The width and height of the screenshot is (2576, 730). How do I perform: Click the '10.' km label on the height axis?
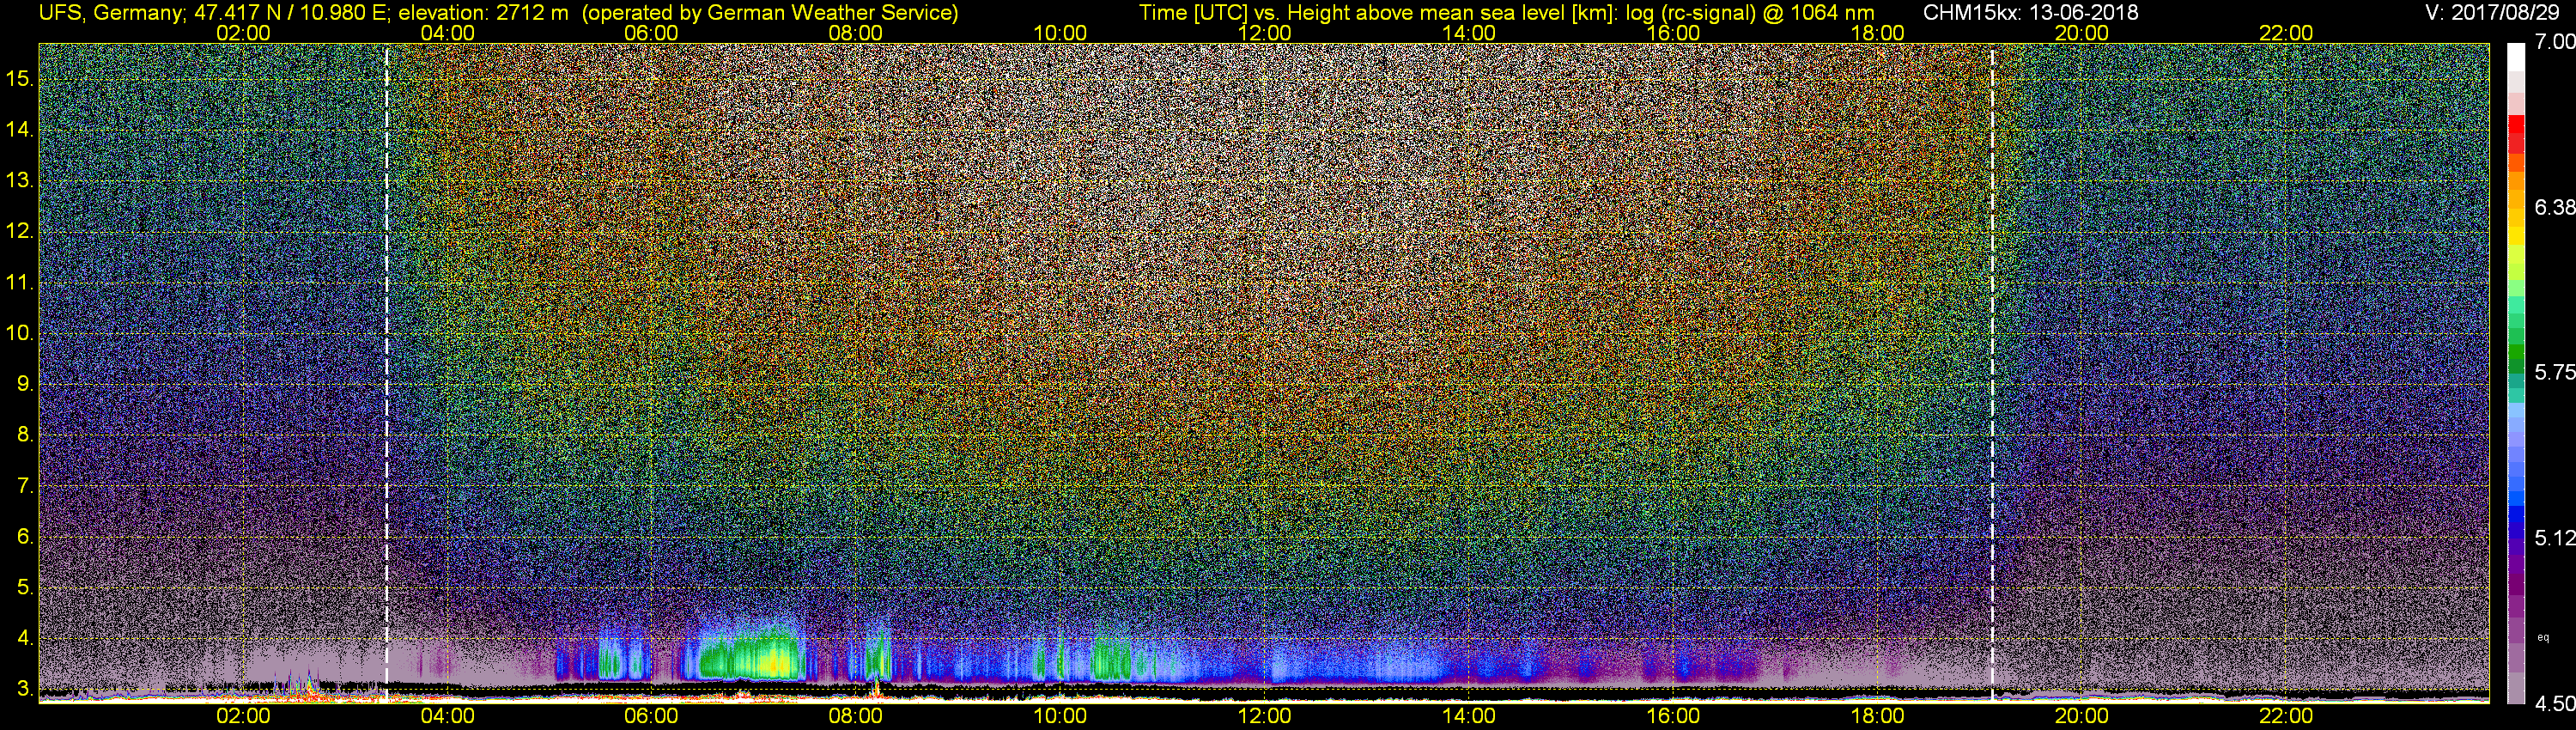[20, 333]
